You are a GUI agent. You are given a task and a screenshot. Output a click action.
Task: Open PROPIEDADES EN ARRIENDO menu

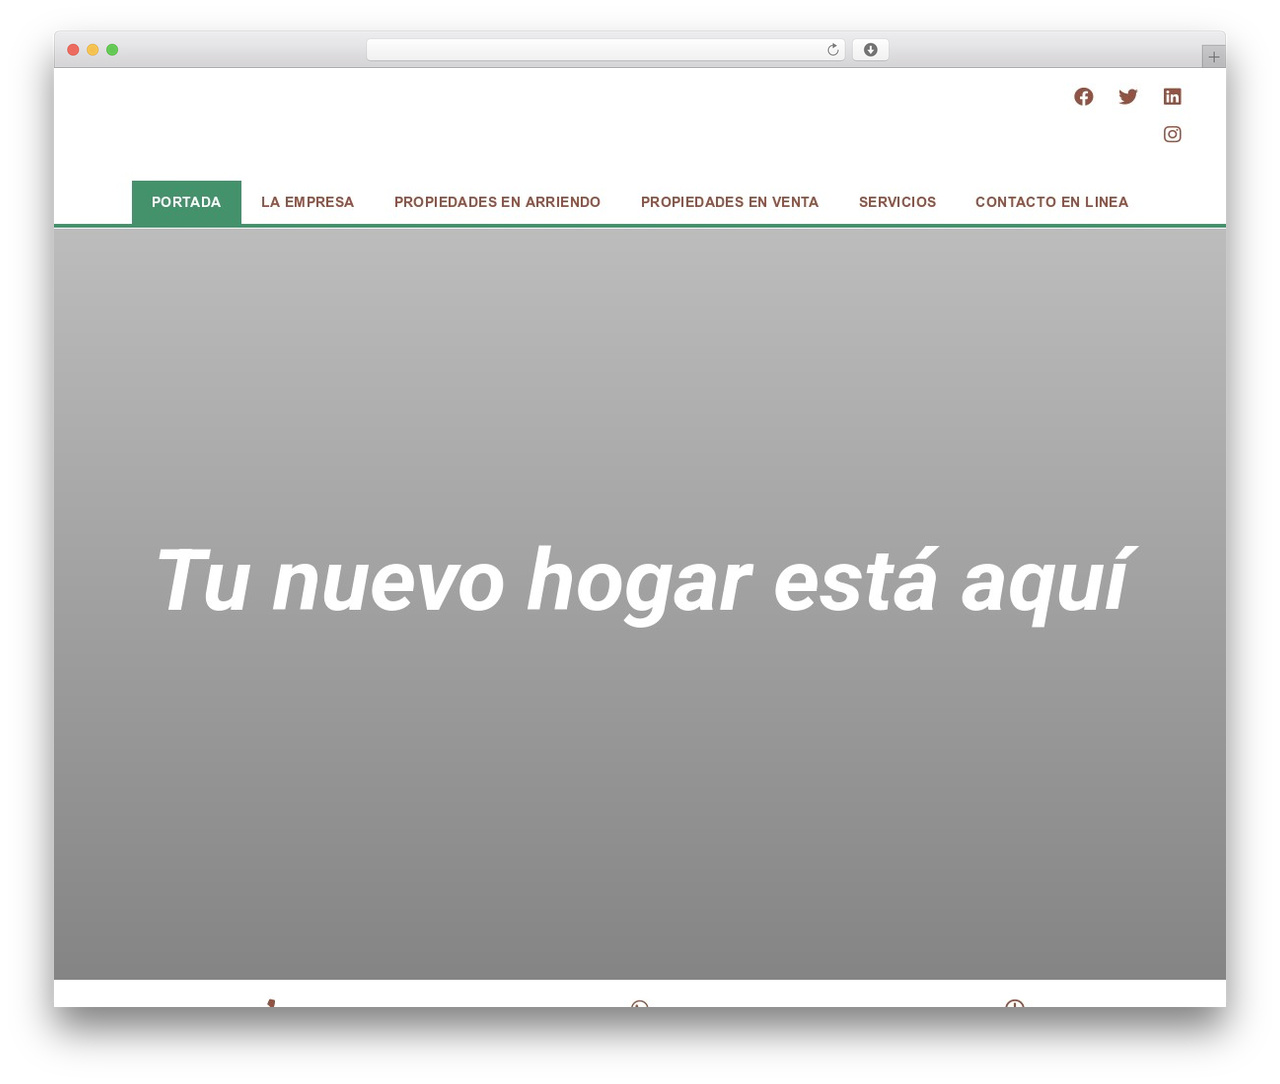tap(497, 202)
